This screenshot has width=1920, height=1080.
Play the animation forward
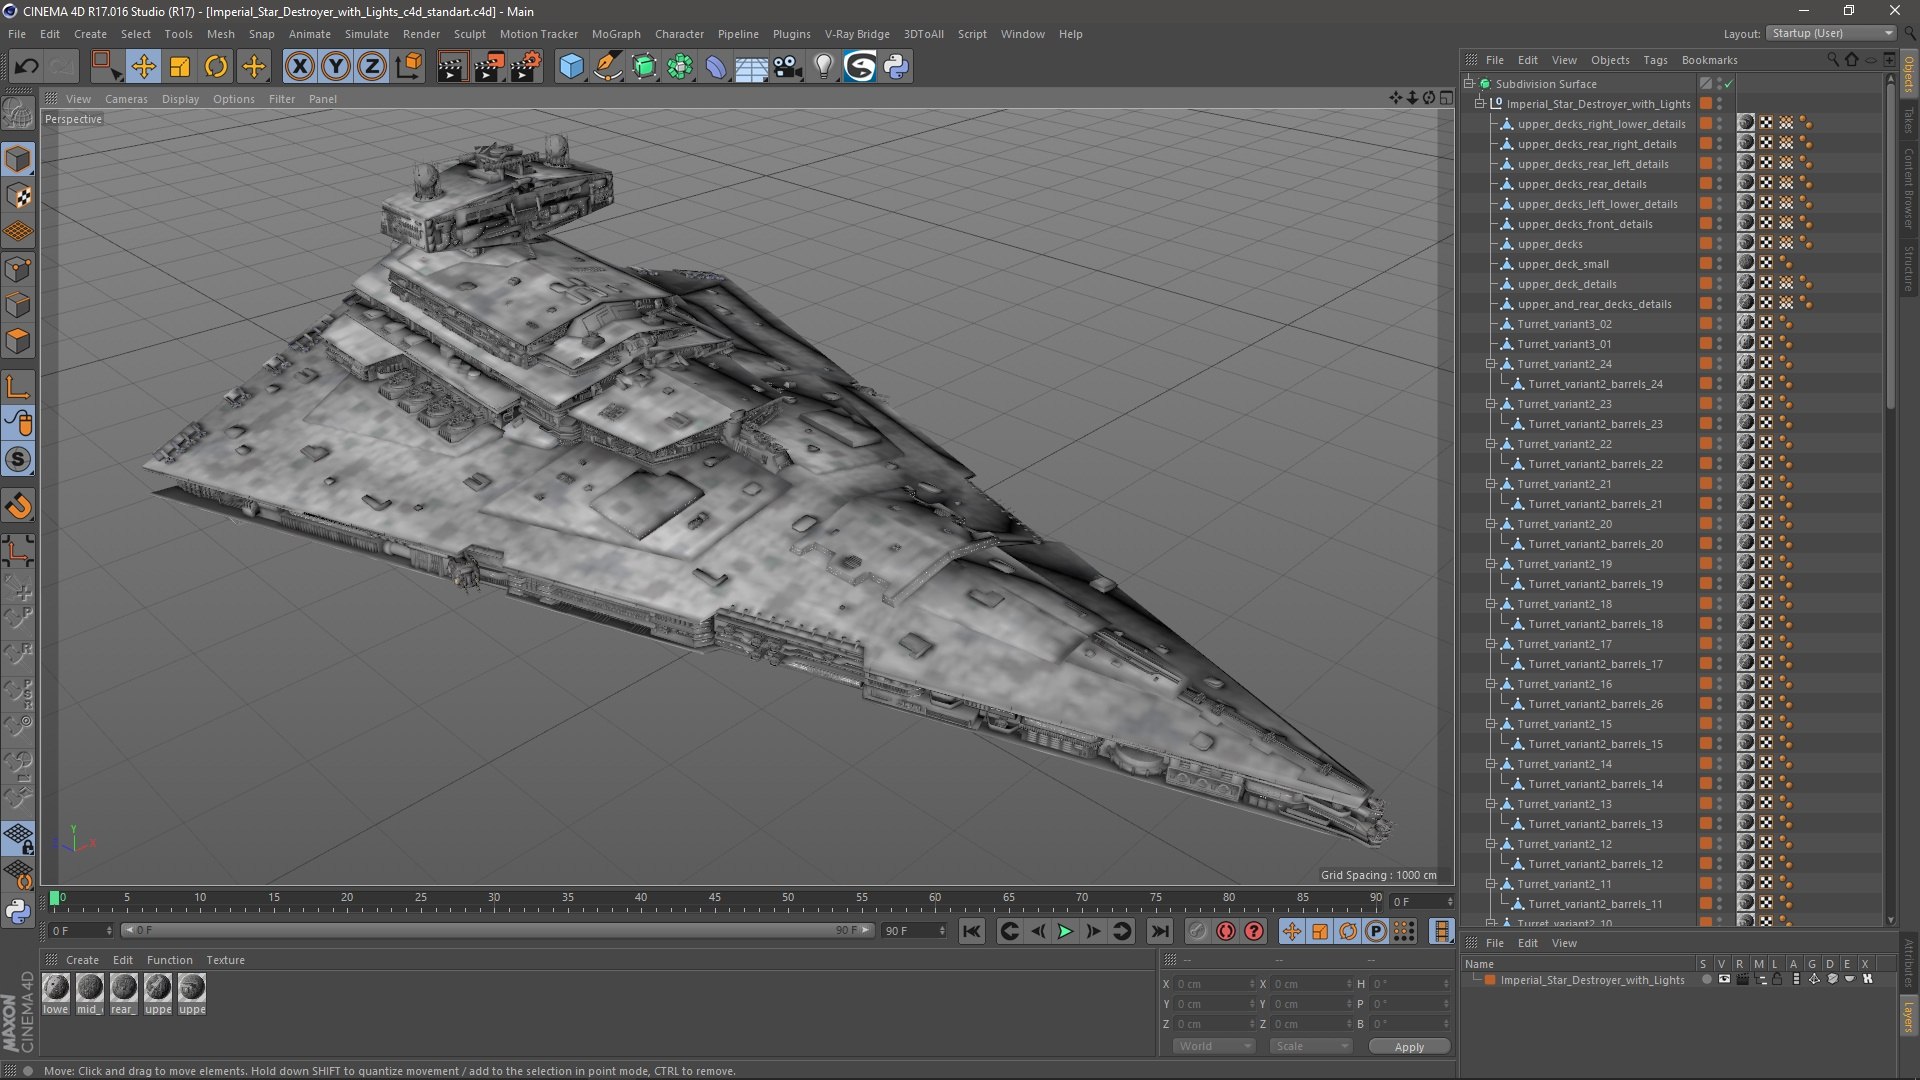[x=1065, y=931]
